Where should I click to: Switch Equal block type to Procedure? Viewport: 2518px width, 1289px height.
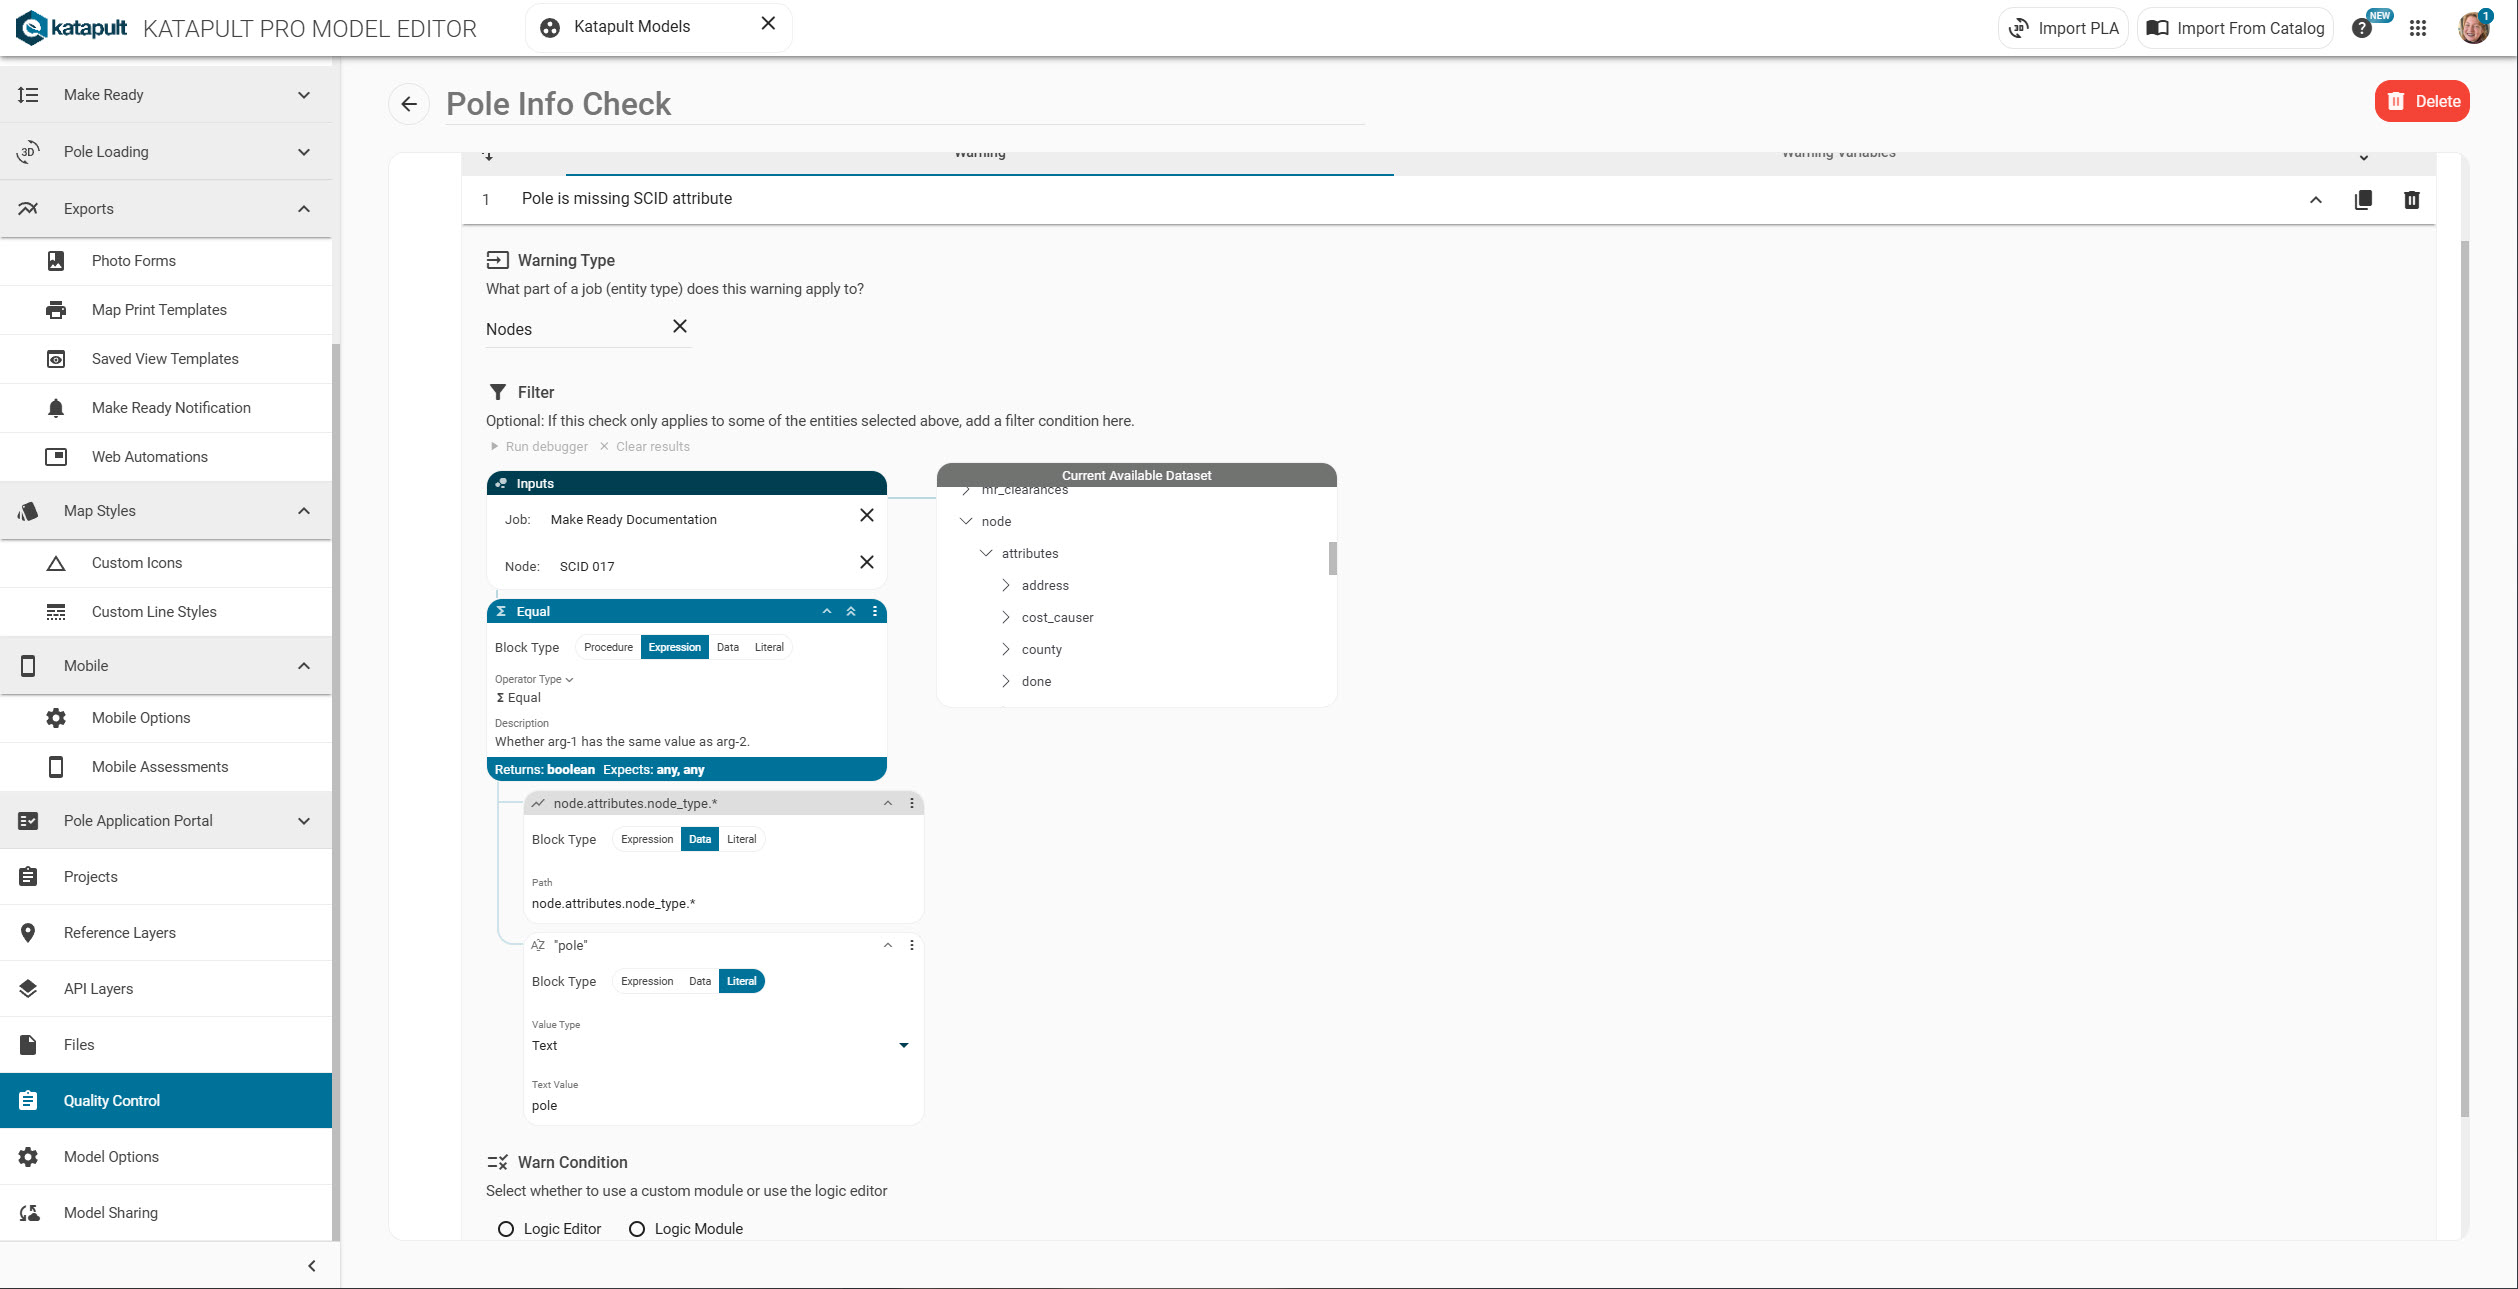tap(608, 647)
